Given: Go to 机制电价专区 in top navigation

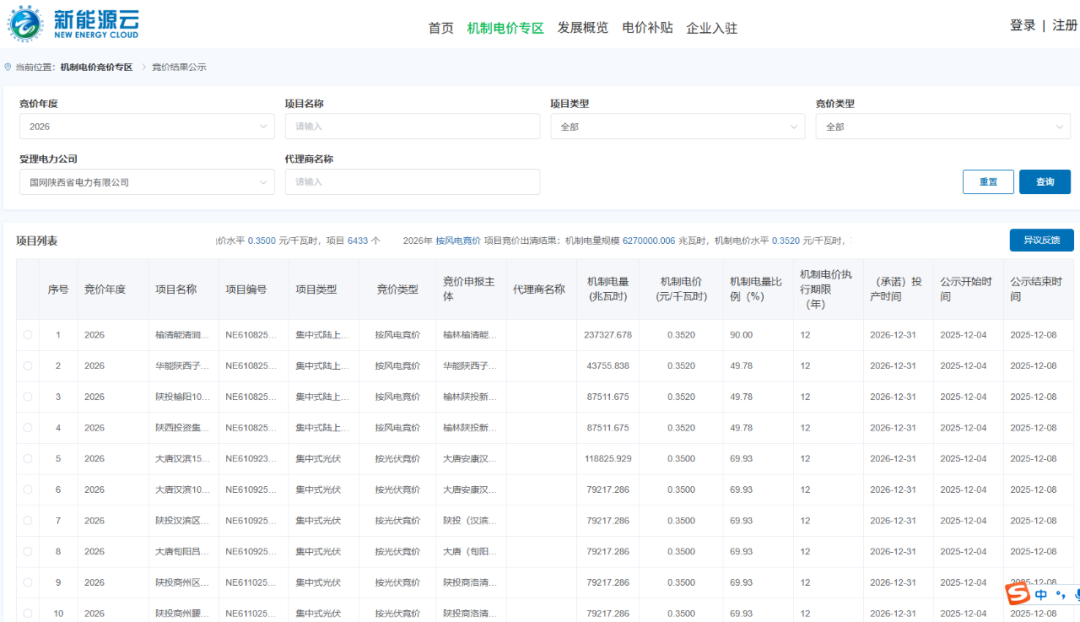Looking at the screenshot, I should coord(505,28).
